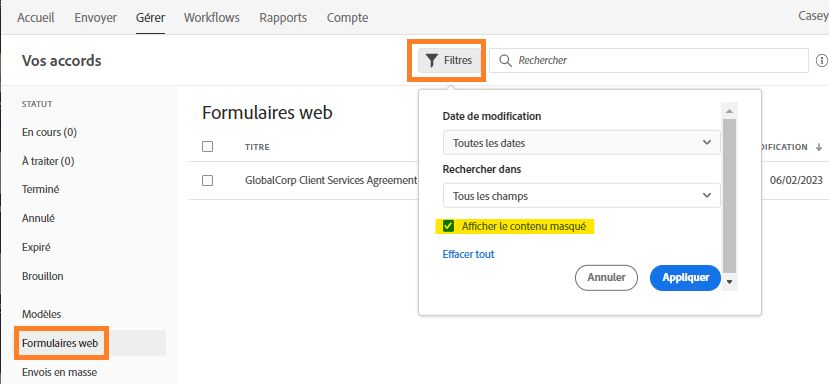Open the Tous les champs dropdown
The width and height of the screenshot is (829, 384).
[x=582, y=196]
